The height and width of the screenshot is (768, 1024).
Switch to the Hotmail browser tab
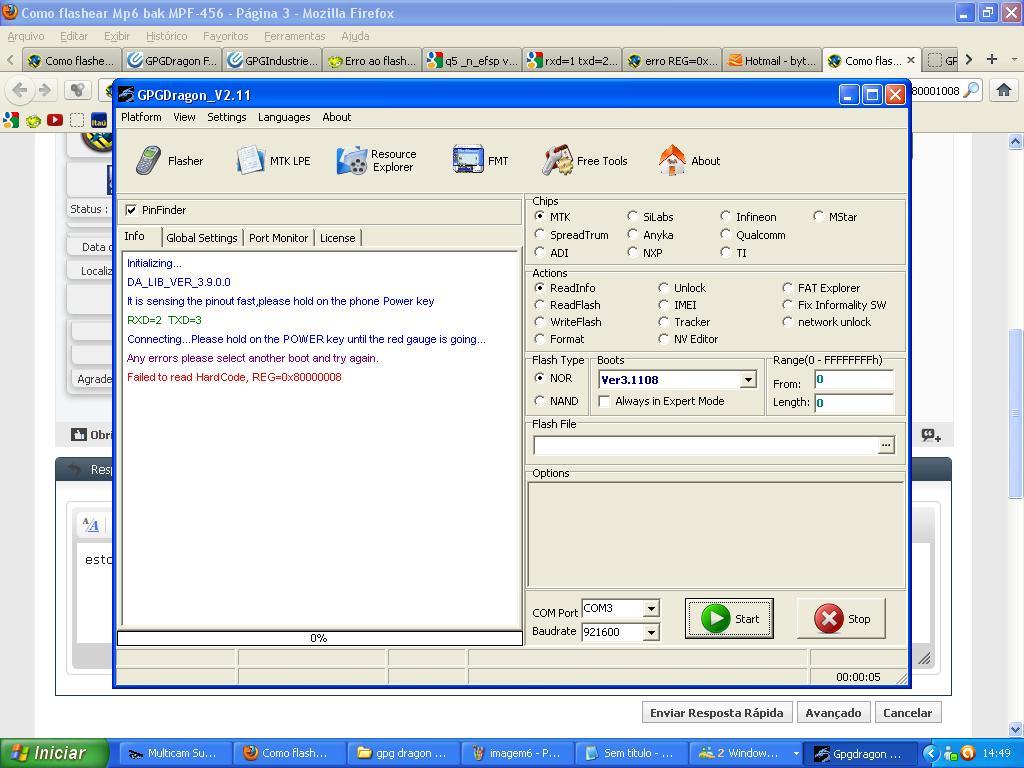(772, 60)
